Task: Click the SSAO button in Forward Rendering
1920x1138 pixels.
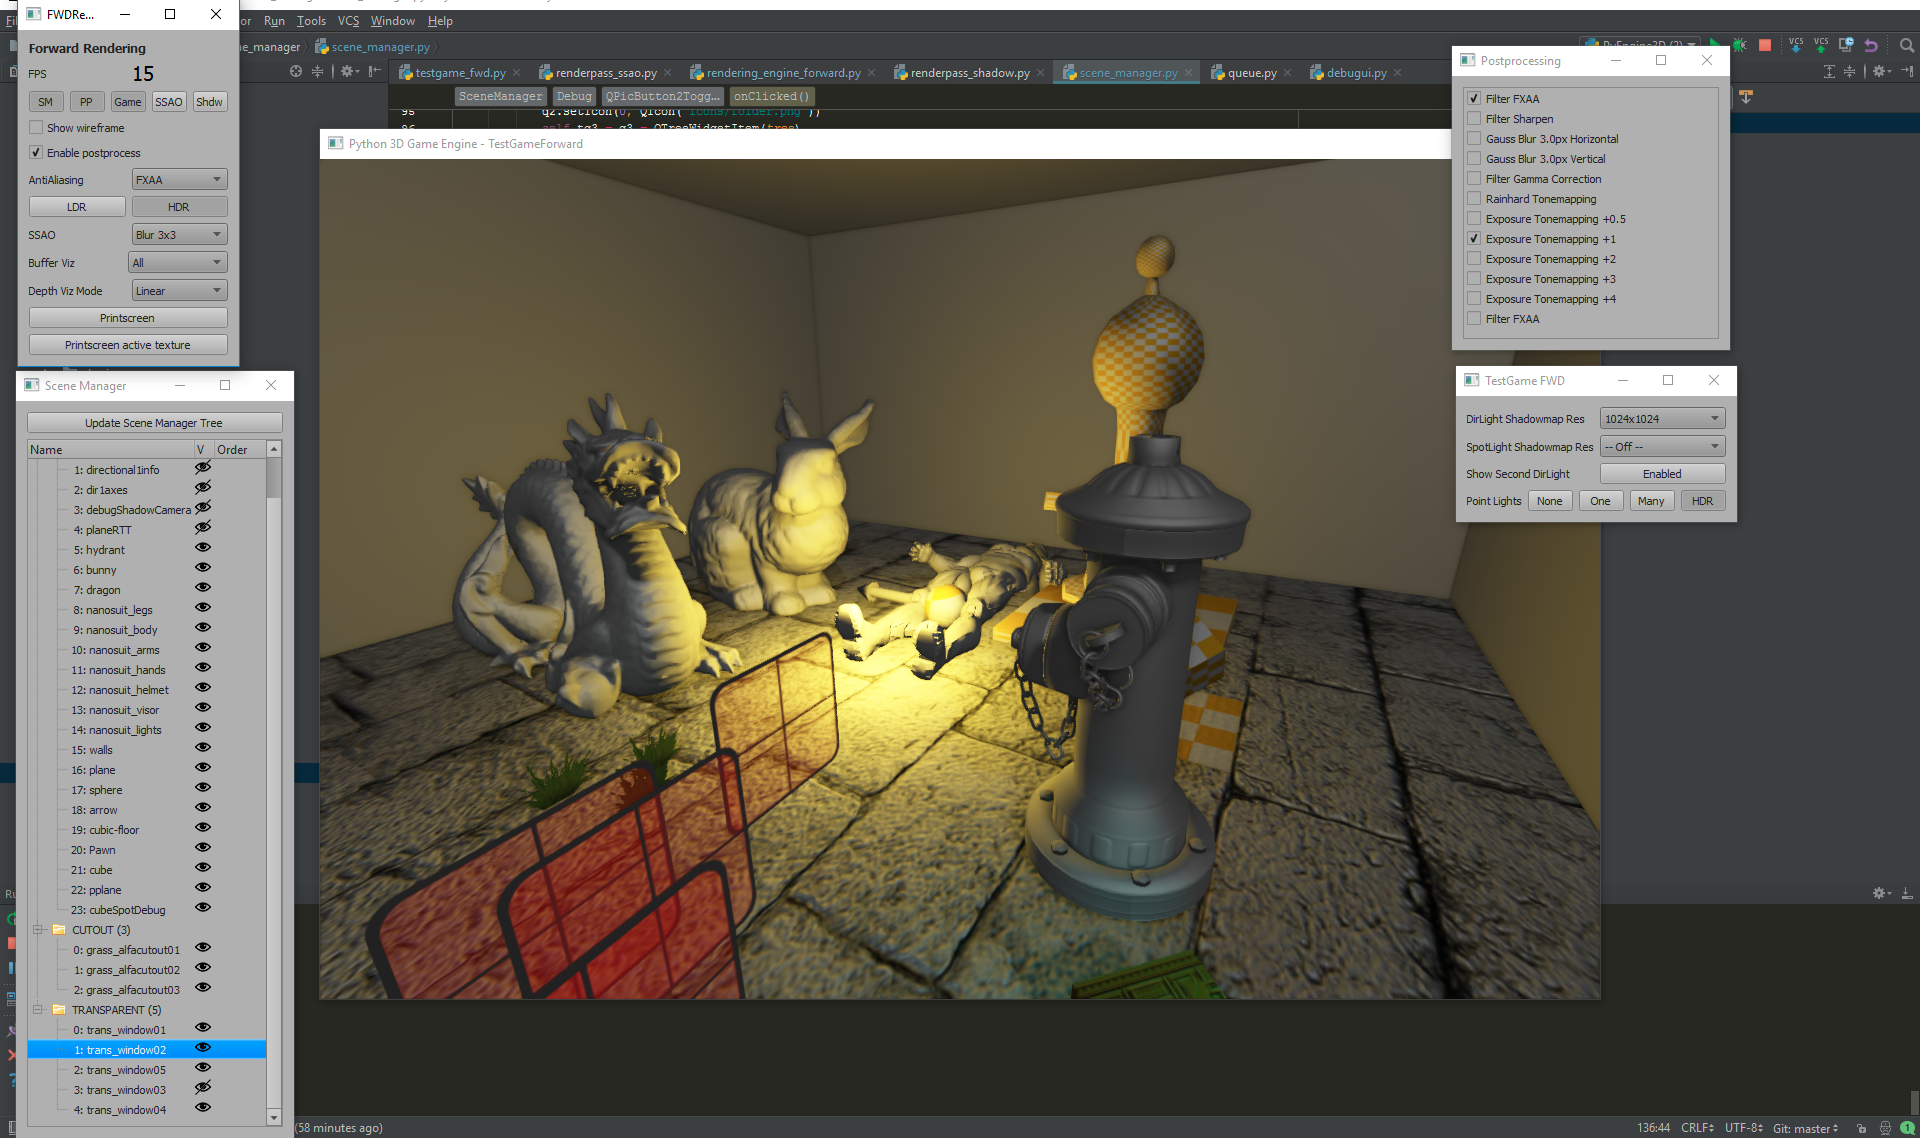Action: [x=169, y=102]
